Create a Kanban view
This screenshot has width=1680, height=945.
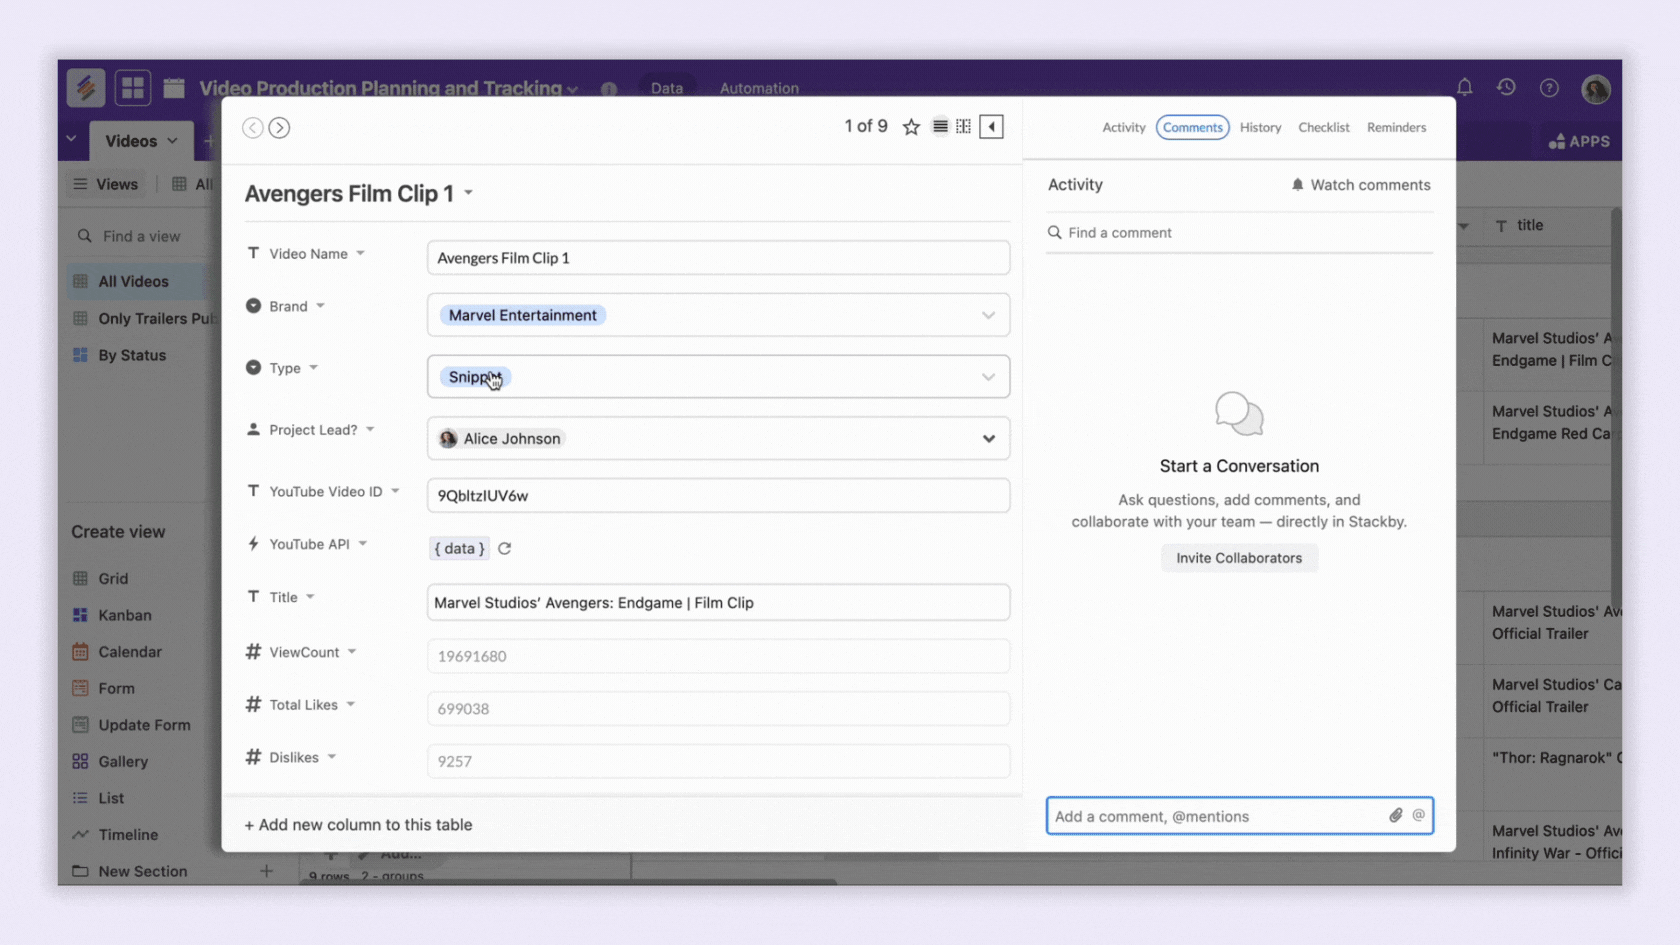(125, 615)
